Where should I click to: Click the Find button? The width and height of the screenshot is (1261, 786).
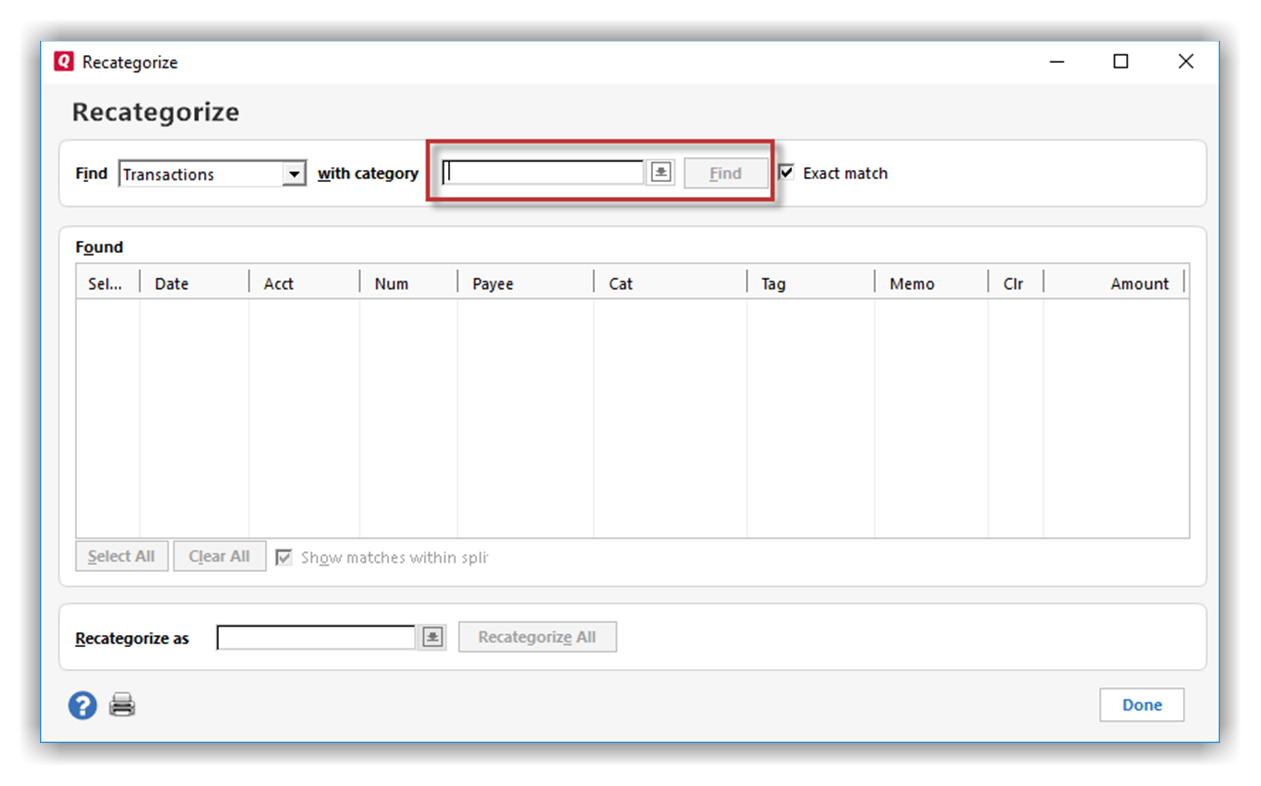[725, 173]
